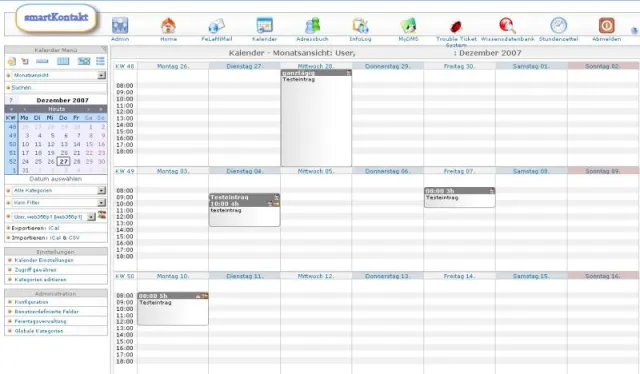Open the 08:00 5h entry on Montag 10.
This screenshot has width=640, height=374.
pyautogui.click(x=173, y=309)
